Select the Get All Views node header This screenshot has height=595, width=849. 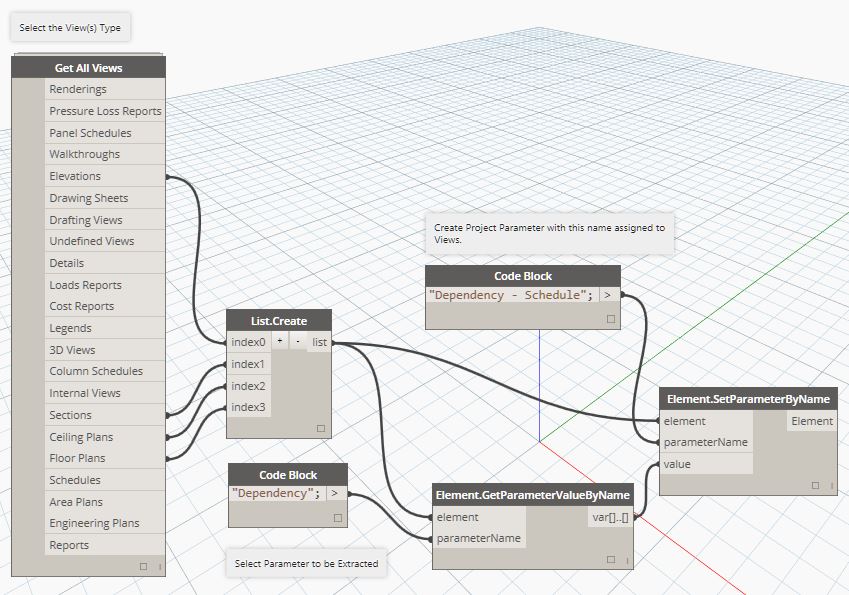[x=88, y=68]
